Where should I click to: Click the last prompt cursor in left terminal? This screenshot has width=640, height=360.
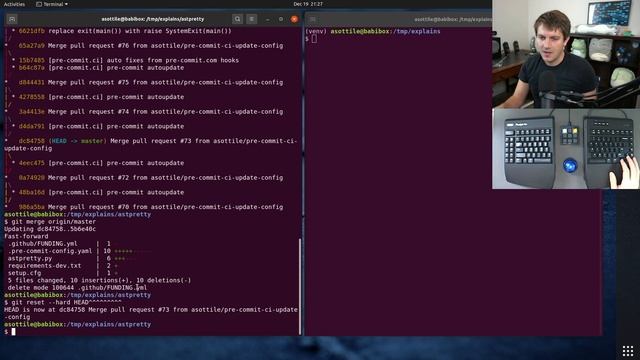[x=13, y=332]
